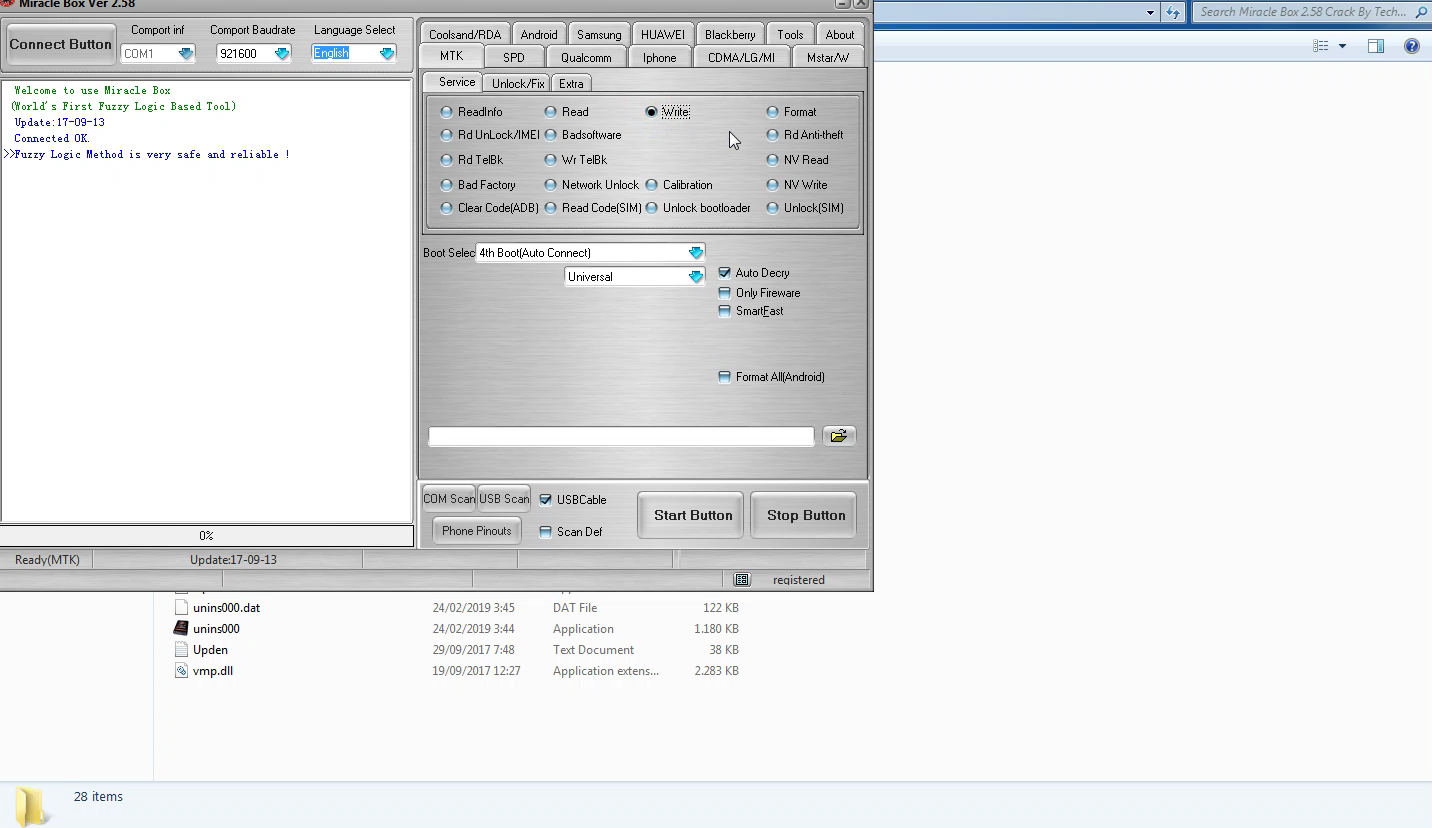This screenshot has height=828, width=1432.
Task: Select the NV Write radio option
Action: pyautogui.click(x=772, y=185)
